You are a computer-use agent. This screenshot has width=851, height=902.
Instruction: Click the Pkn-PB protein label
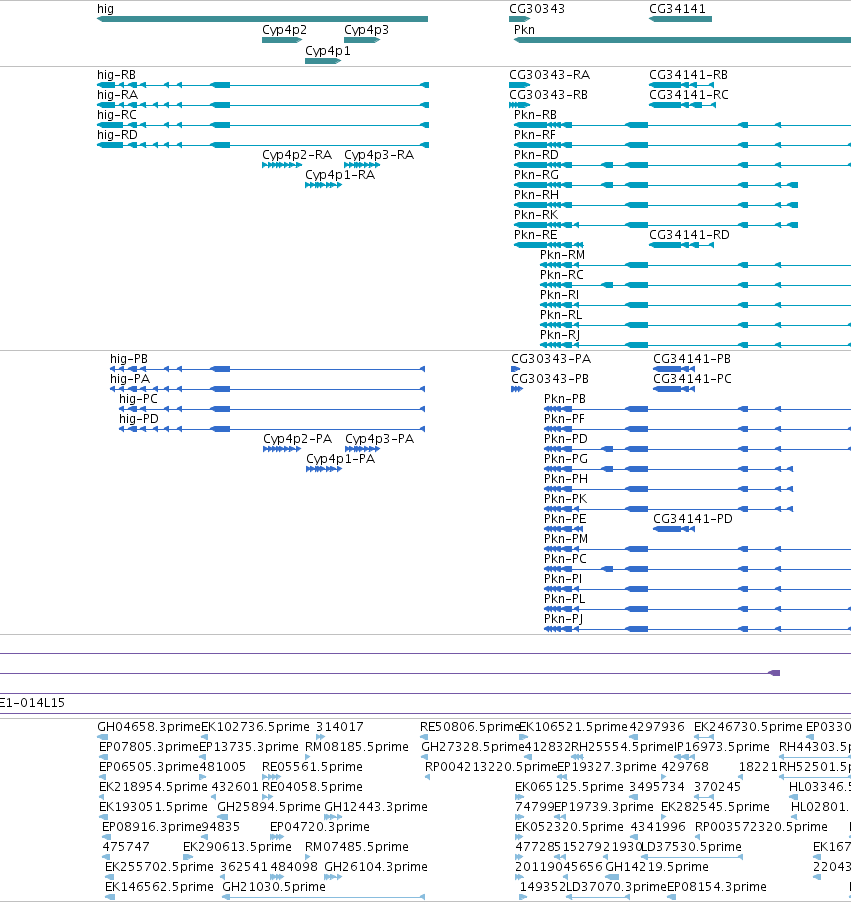pyautogui.click(x=564, y=399)
